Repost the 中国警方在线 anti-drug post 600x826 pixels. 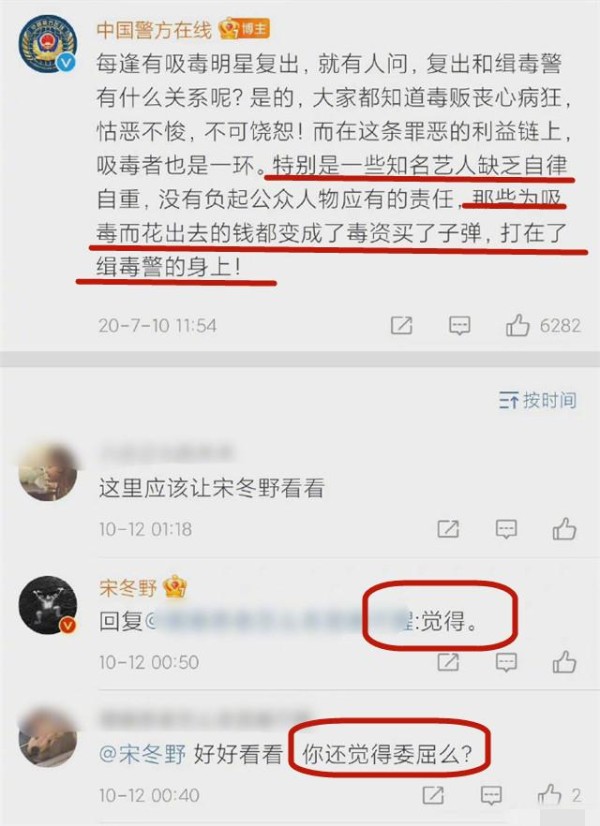tap(401, 326)
